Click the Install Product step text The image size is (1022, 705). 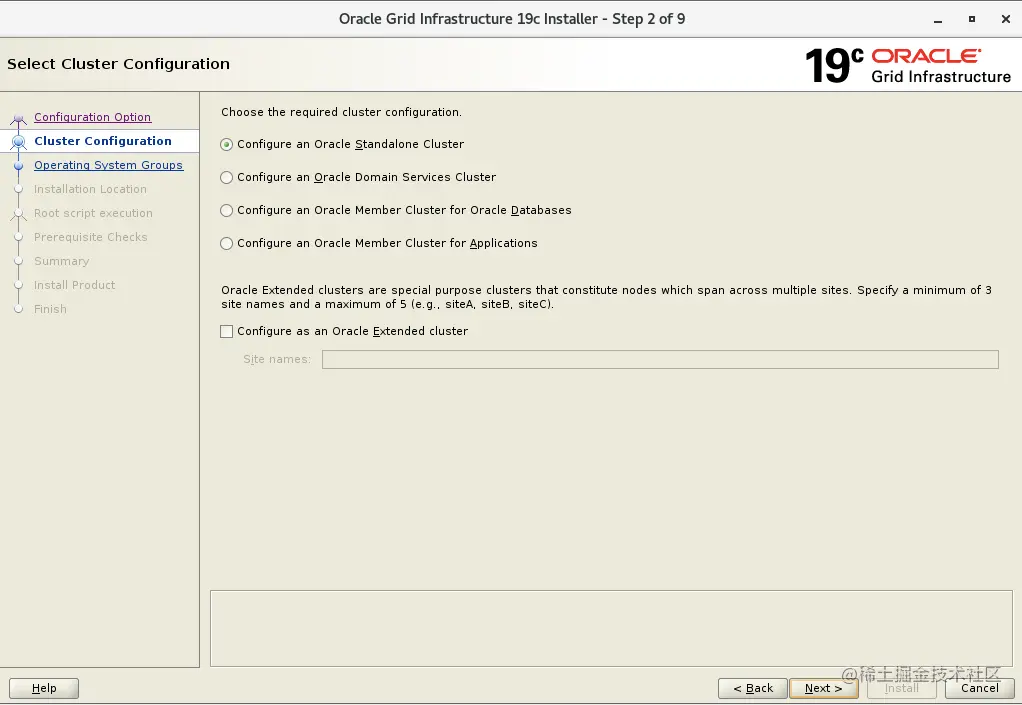pyautogui.click(x=74, y=285)
